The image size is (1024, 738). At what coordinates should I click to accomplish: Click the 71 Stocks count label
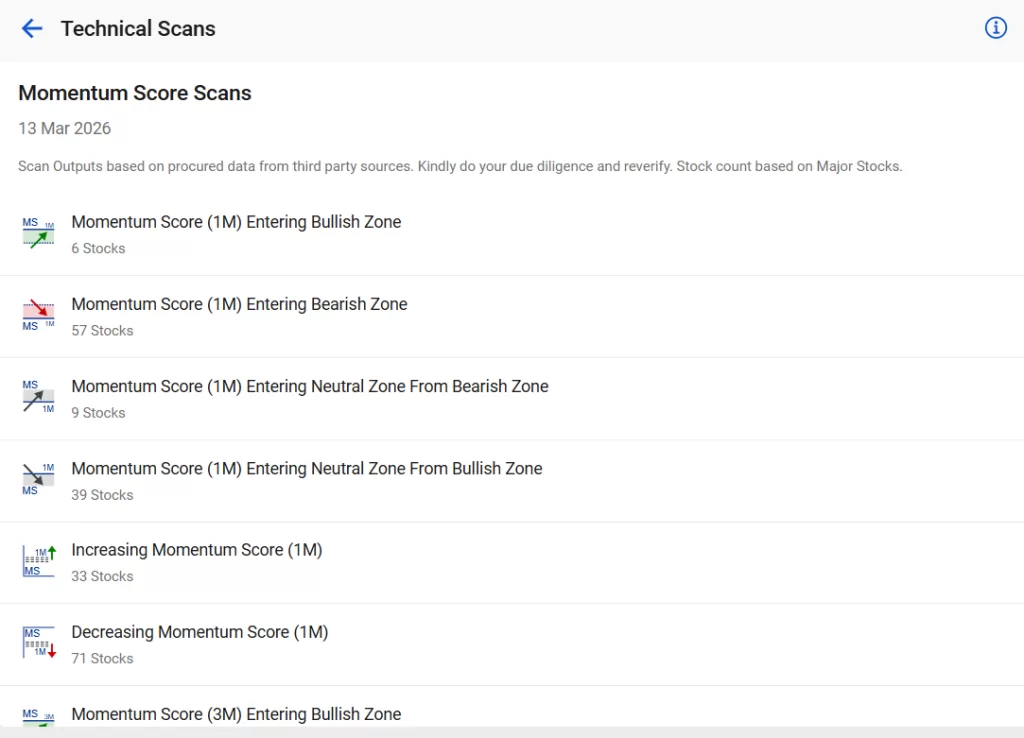point(102,659)
